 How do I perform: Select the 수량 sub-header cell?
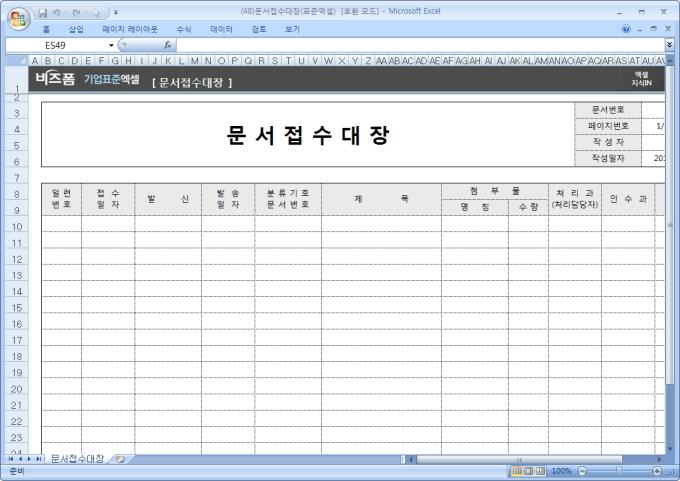pos(528,207)
